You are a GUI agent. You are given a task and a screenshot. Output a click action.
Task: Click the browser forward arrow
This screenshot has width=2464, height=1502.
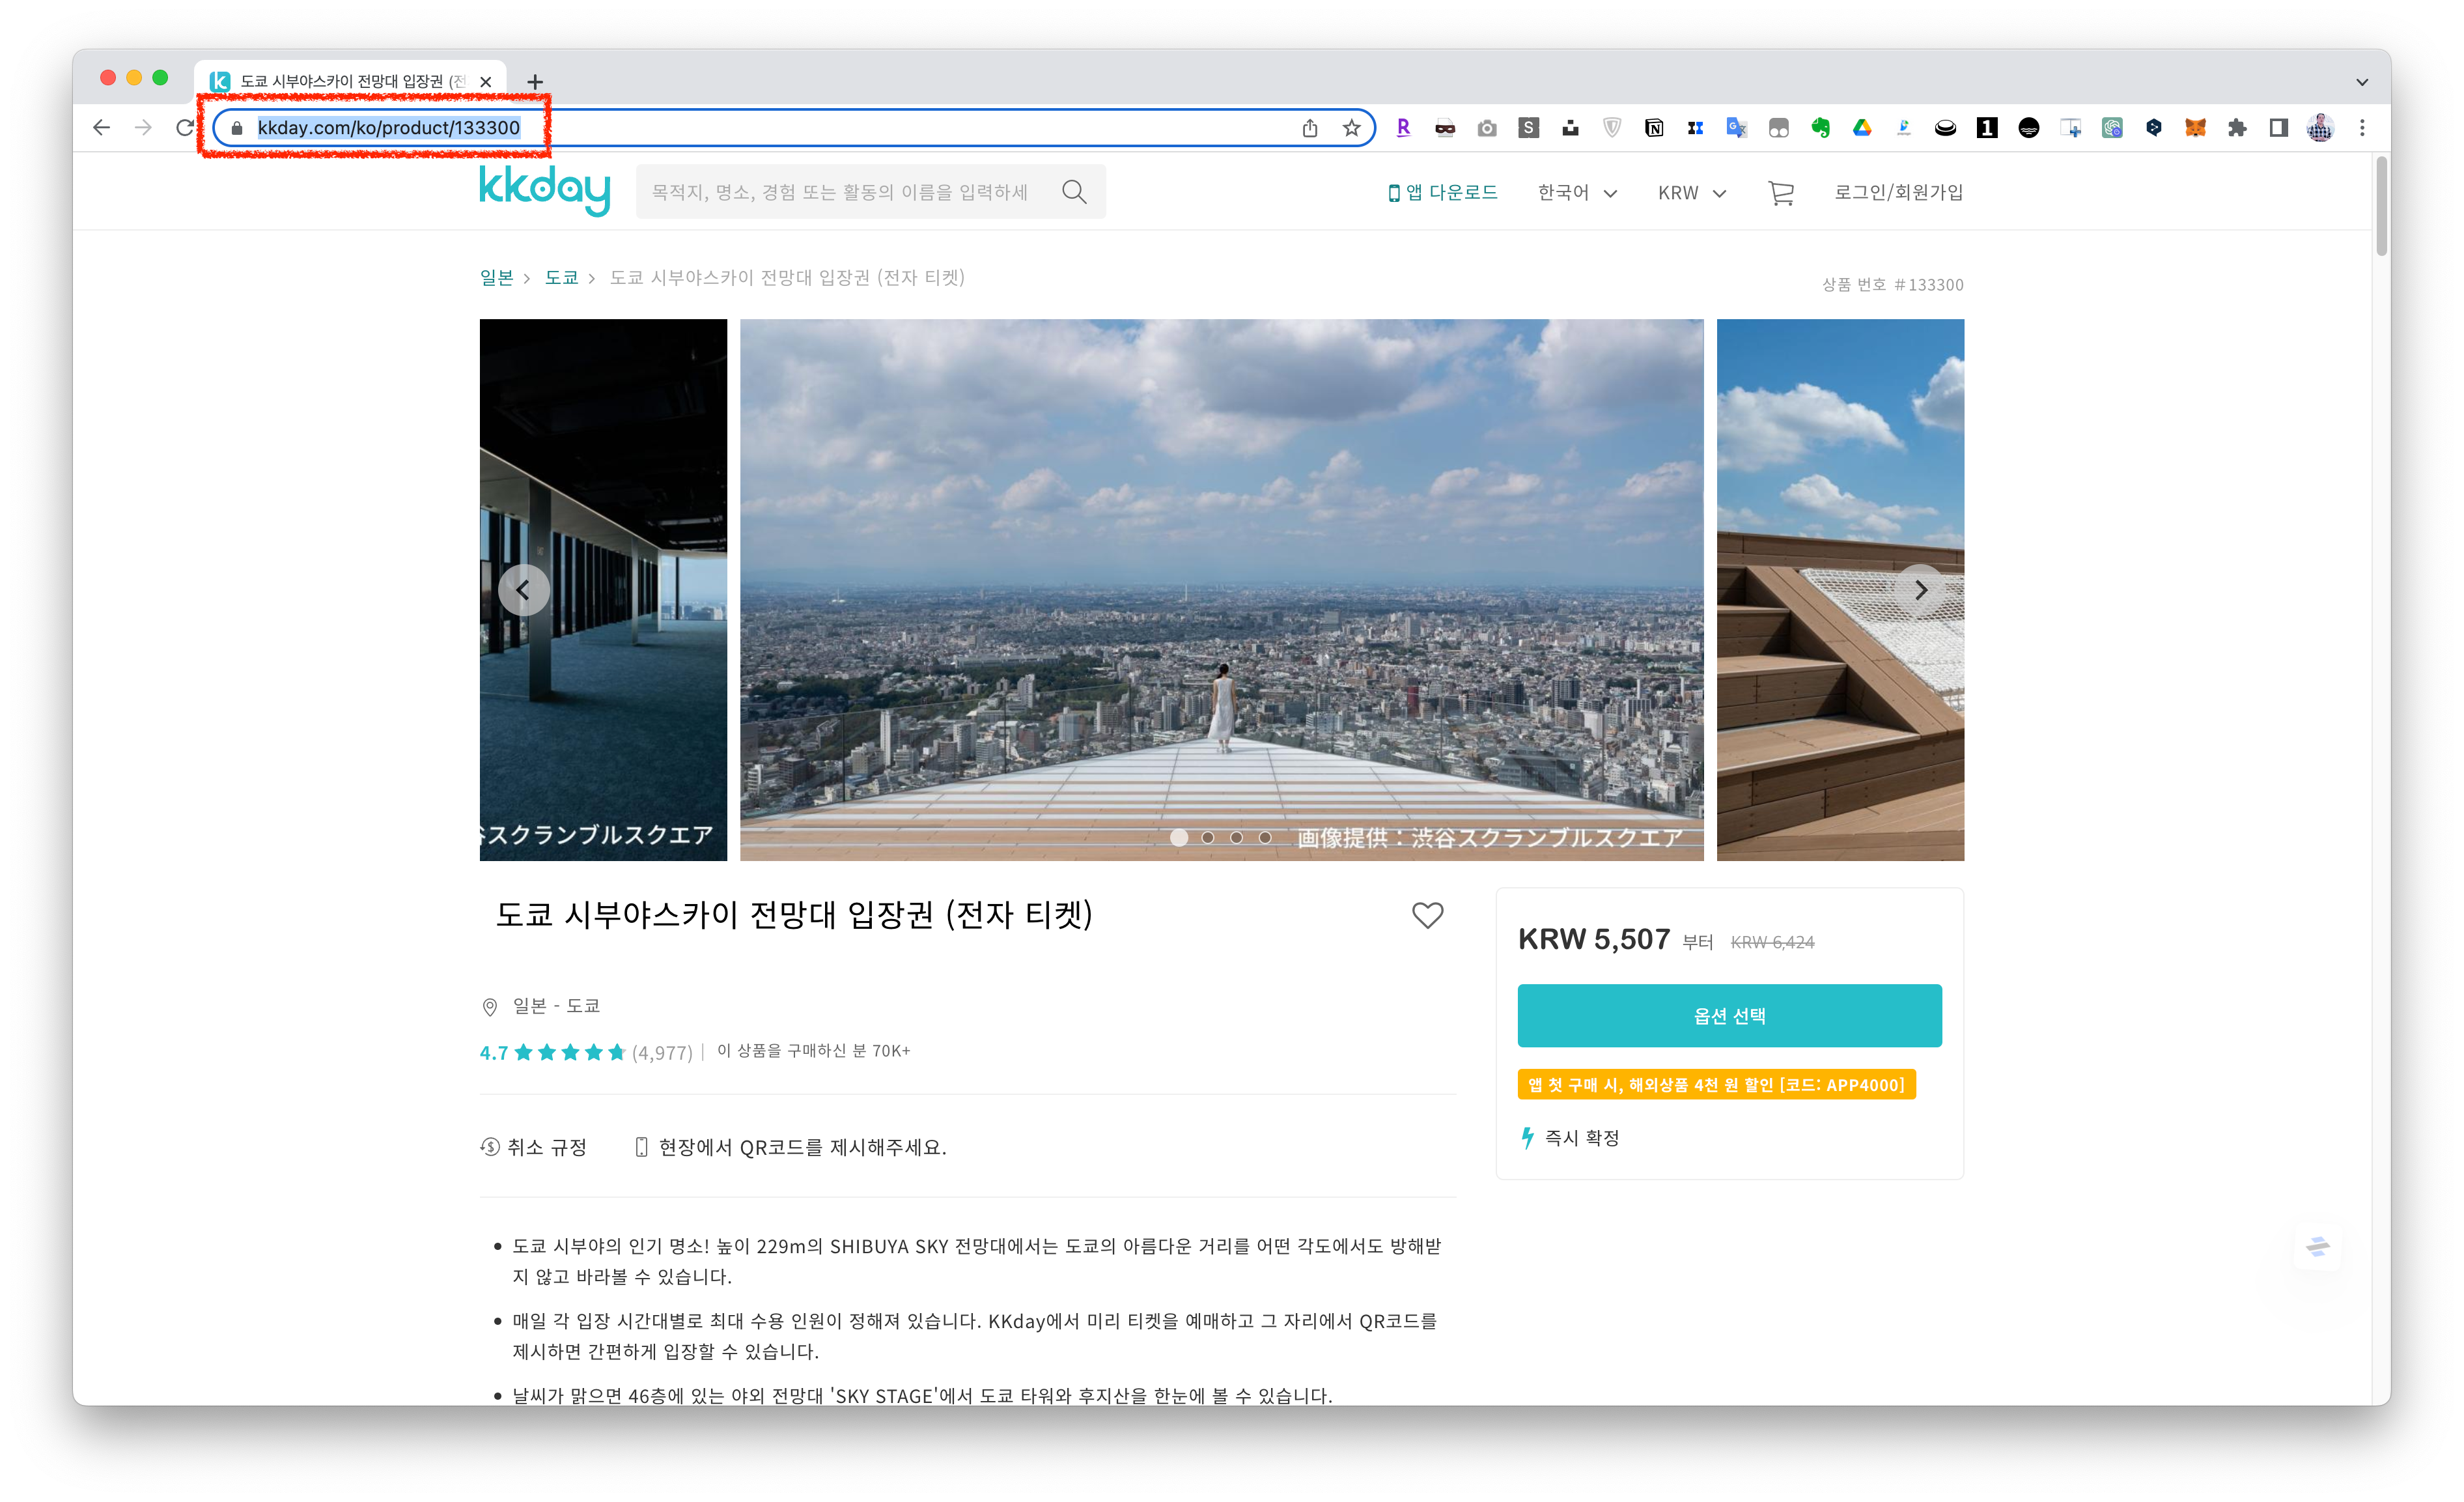tap(143, 128)
